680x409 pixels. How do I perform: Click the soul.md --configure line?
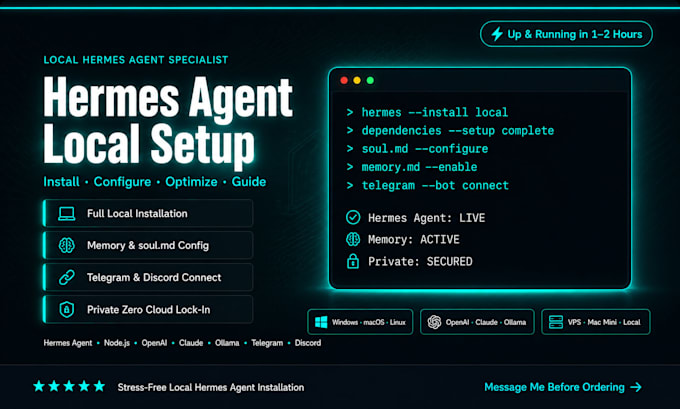[x=417, y=149]
